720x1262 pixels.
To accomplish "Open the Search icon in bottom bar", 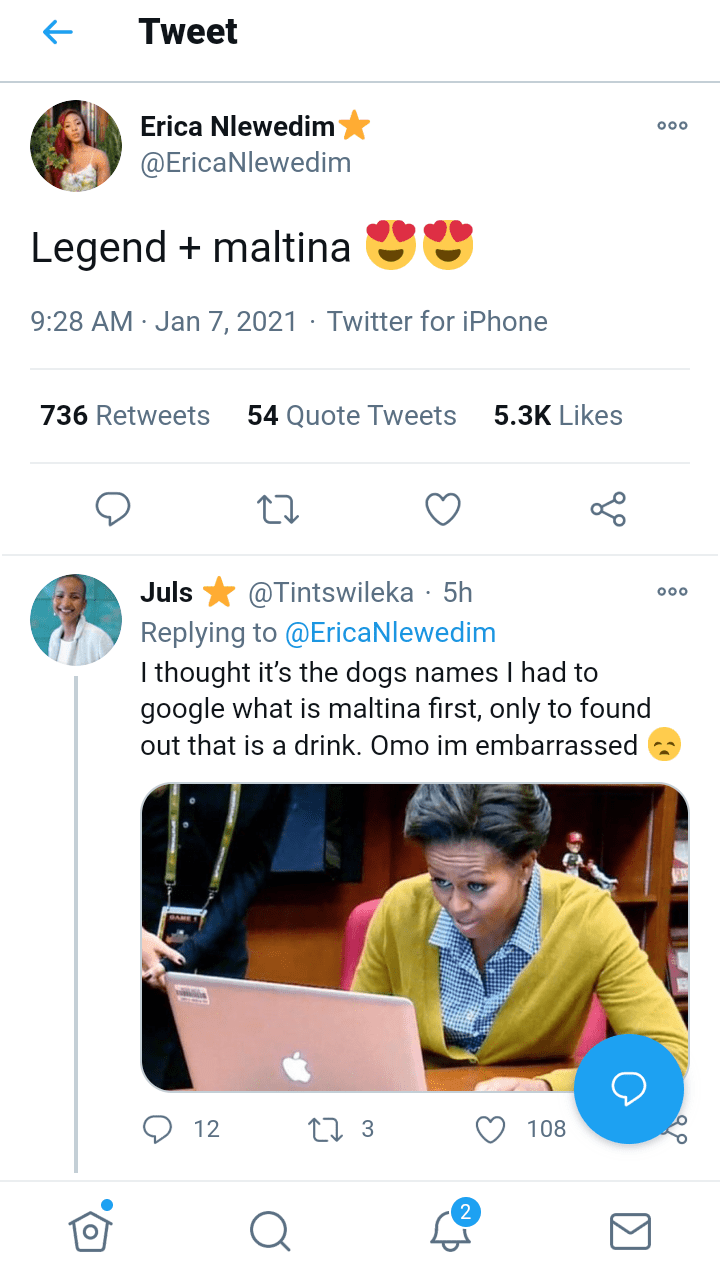I will pyautogui.click(x=270, y=1231).
